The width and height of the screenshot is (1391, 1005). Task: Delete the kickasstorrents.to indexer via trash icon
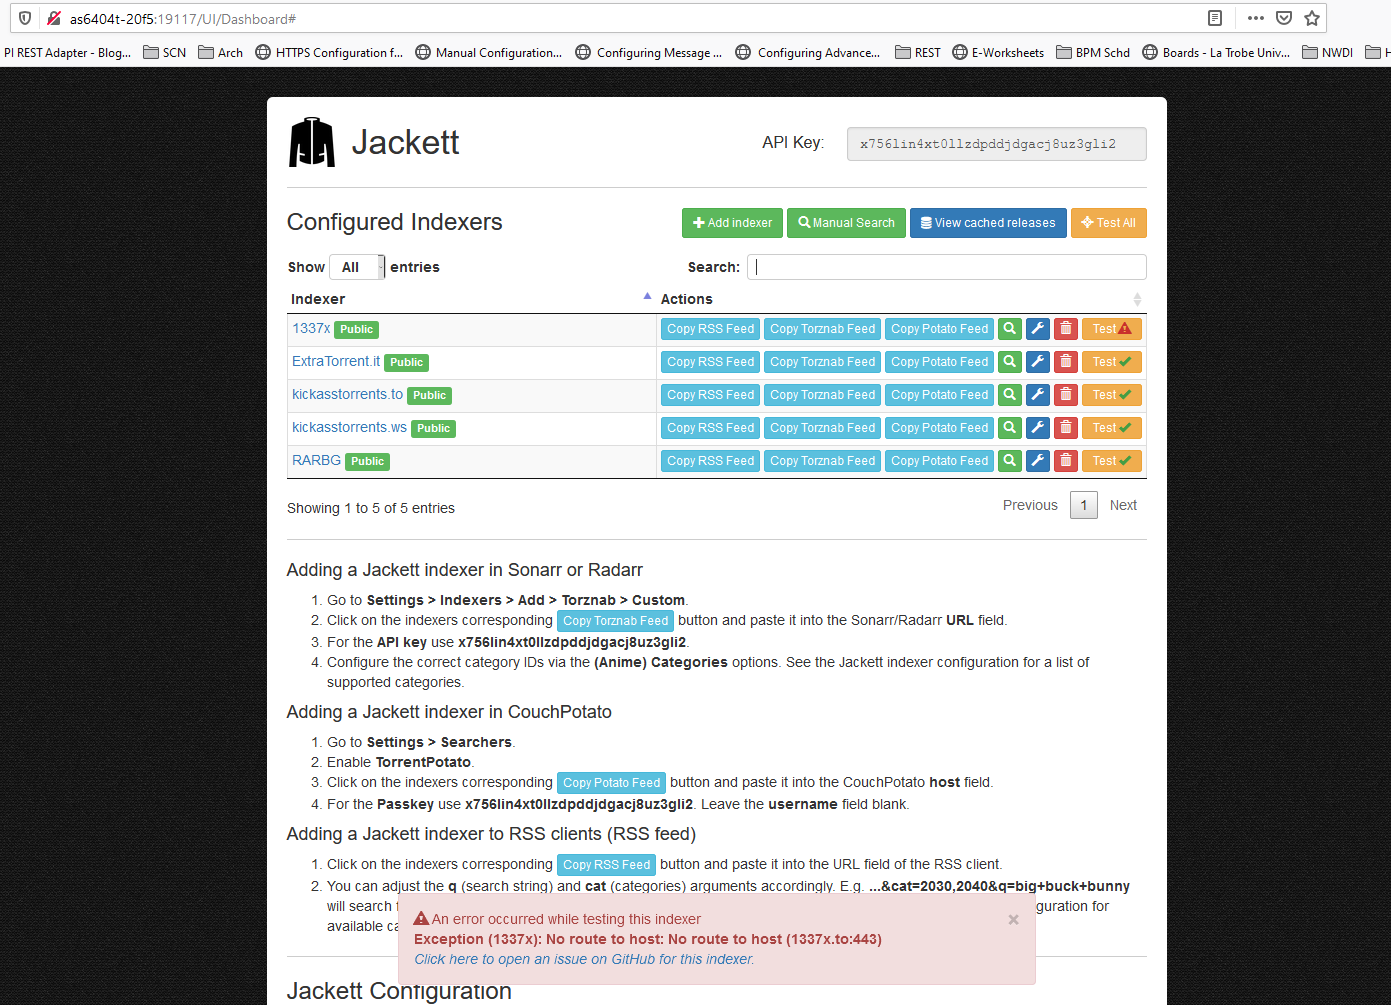coord(1066,395)
